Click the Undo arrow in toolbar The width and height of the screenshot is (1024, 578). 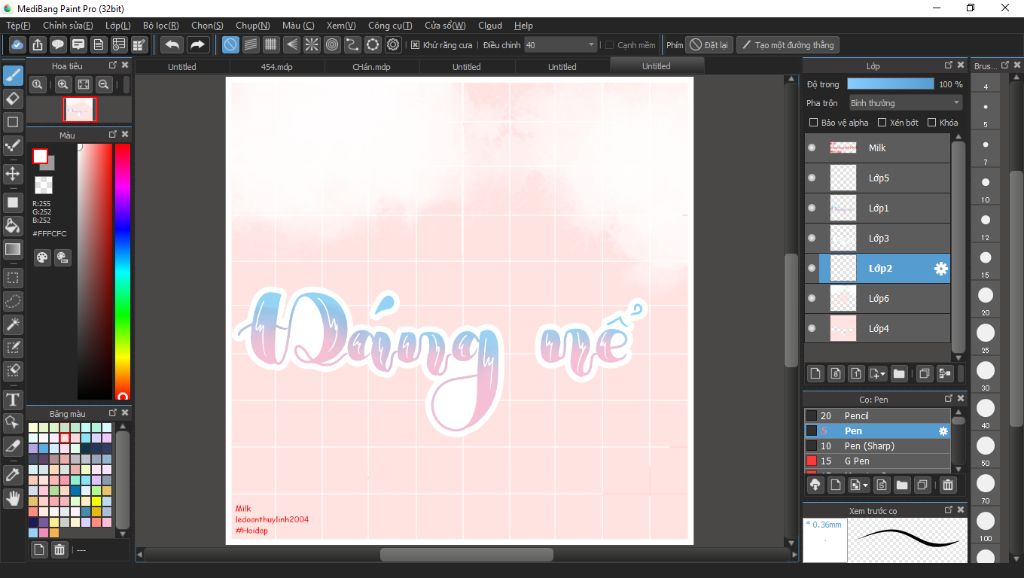pos(172,45)
